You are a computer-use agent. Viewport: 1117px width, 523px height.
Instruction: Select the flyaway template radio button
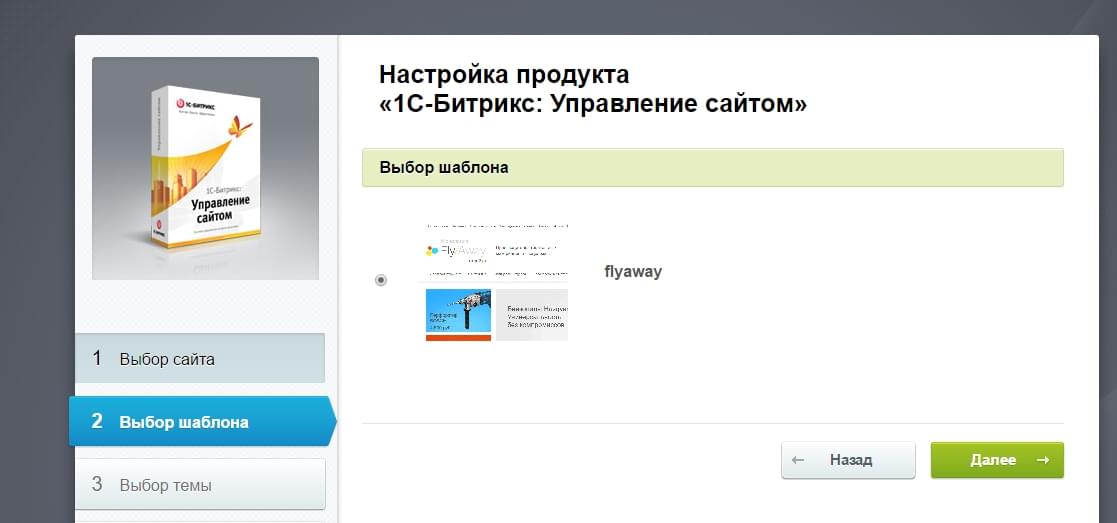point(381,280)
